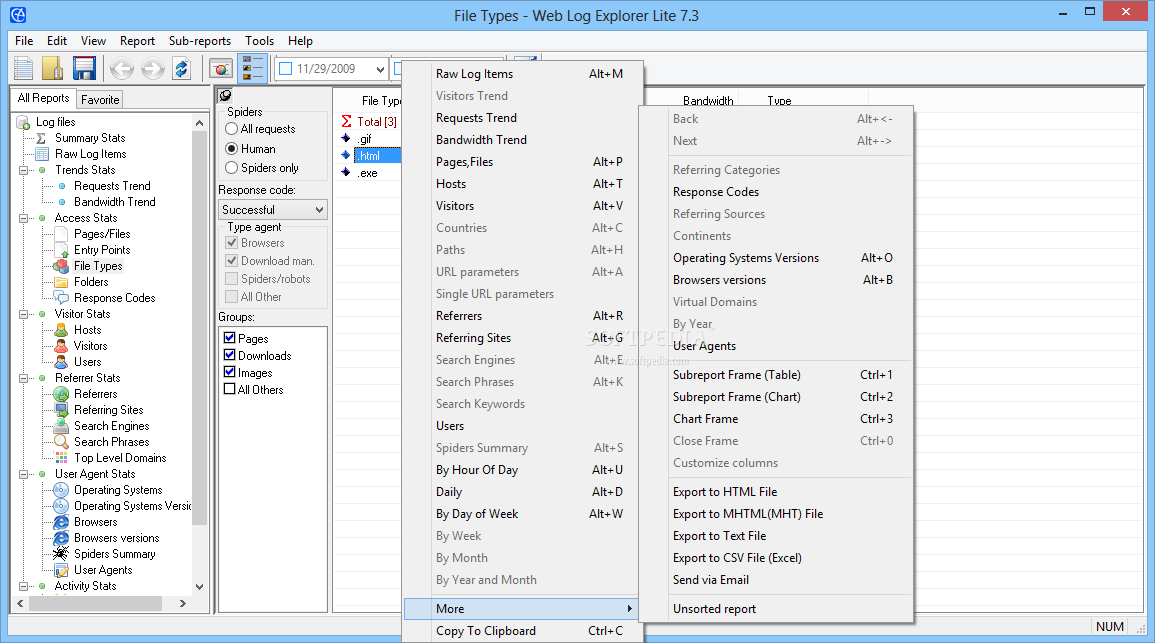This screenshot has width=1155, height=643.
Task: Click the Referrers globe icon
Action: [61, 394]
